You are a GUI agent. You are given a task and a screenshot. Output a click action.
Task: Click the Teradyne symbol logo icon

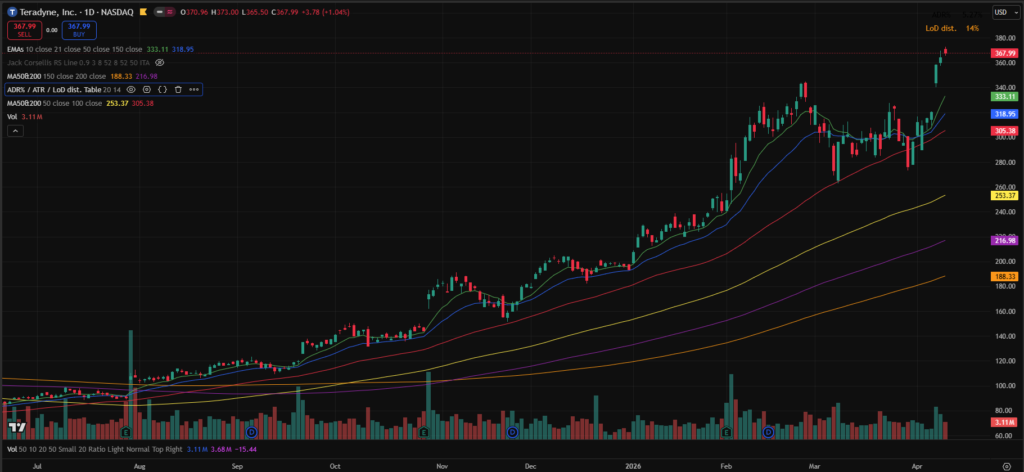[x=11, y=11]
